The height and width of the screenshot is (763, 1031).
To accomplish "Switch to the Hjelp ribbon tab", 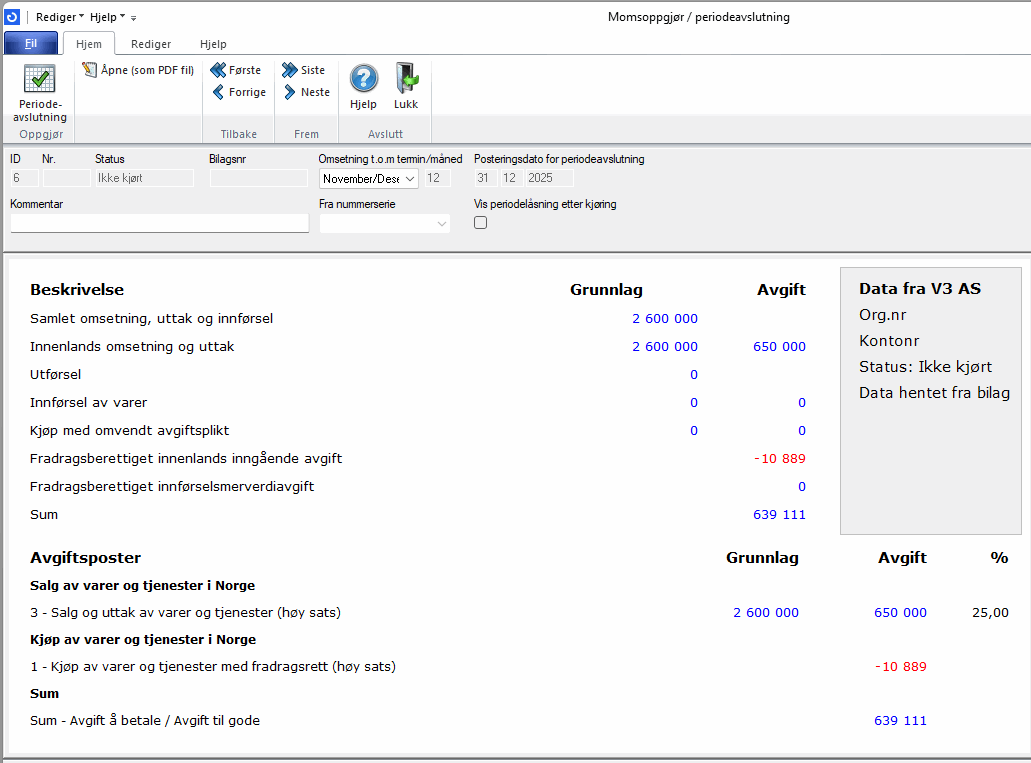I will pos(213,44).
